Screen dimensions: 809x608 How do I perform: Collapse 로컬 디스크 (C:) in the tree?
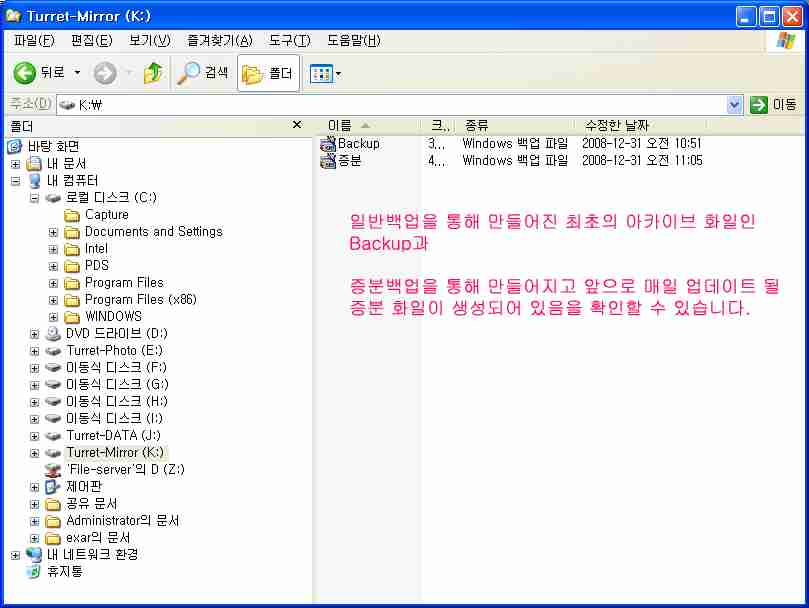point(33,197)
